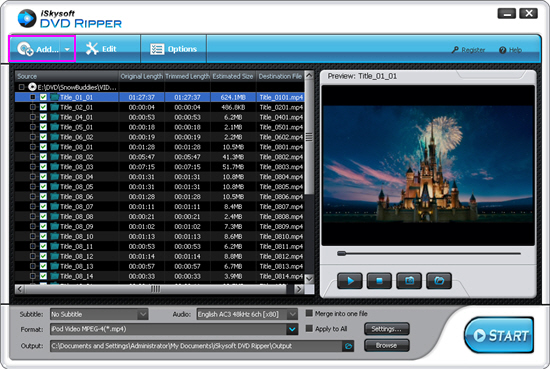Click the title list scroll down arrow
This screenshot has width=550, height=369.
309,279
